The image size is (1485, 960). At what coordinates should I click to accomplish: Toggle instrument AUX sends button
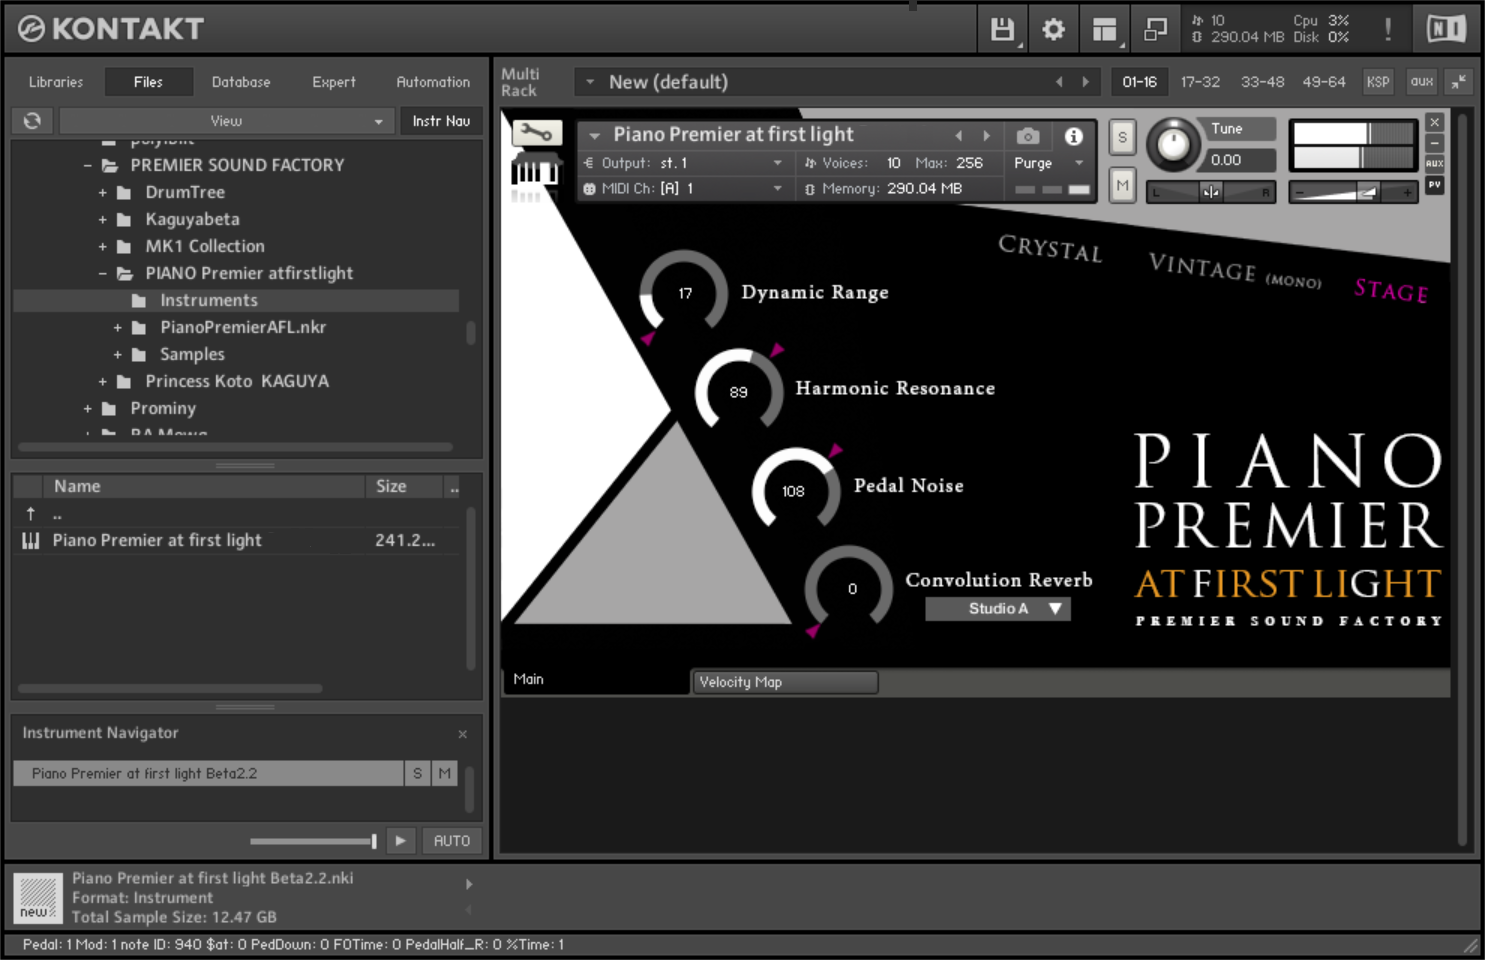click(1435, 164)
